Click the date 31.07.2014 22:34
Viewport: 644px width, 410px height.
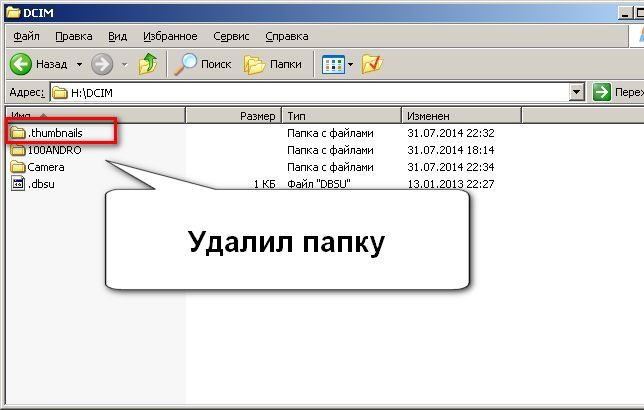451,167
